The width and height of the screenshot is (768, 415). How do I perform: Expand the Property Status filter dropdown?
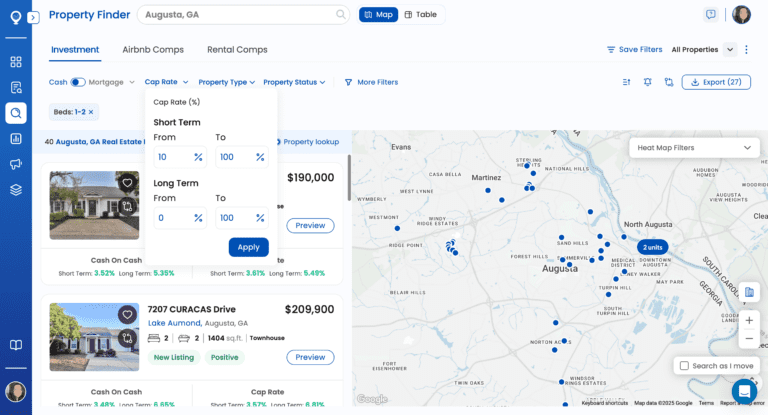point(294,82)
